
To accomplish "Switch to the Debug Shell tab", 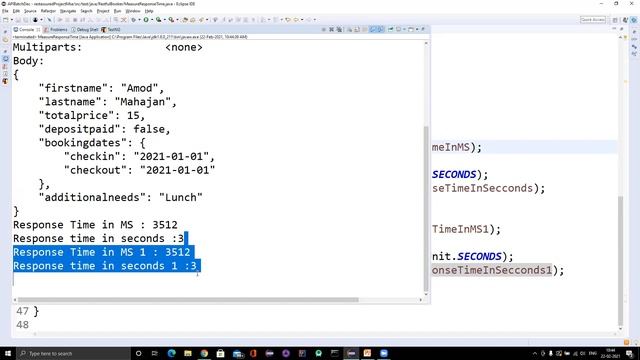I will tap(84, 29).
